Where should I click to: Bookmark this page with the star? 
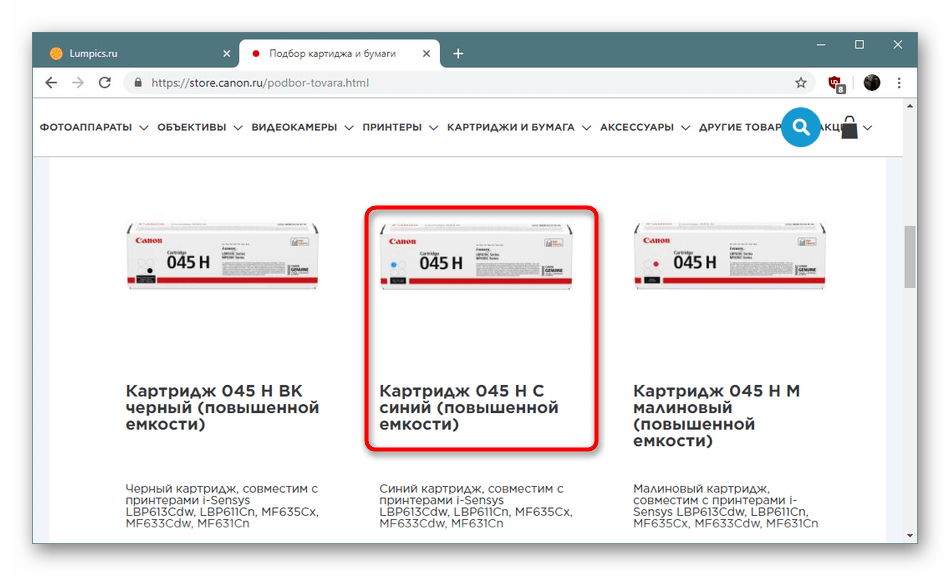coord(801,83)
